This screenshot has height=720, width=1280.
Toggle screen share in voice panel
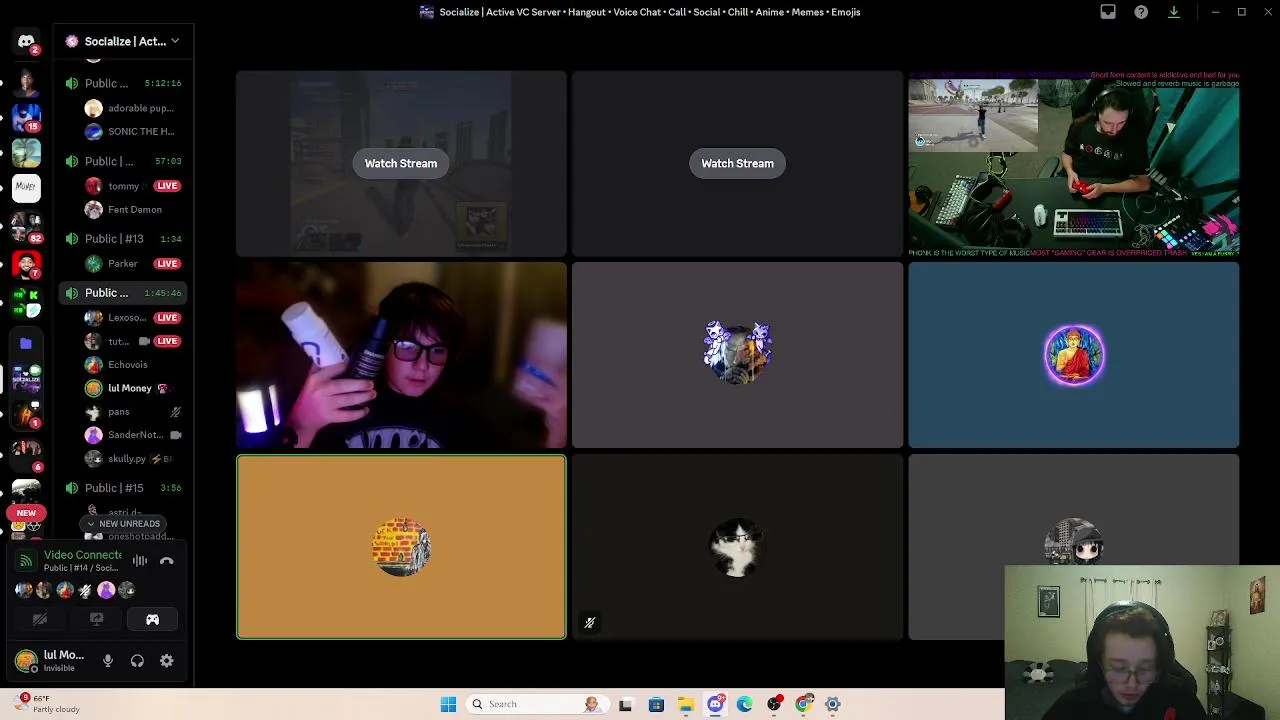click(96, 620)
